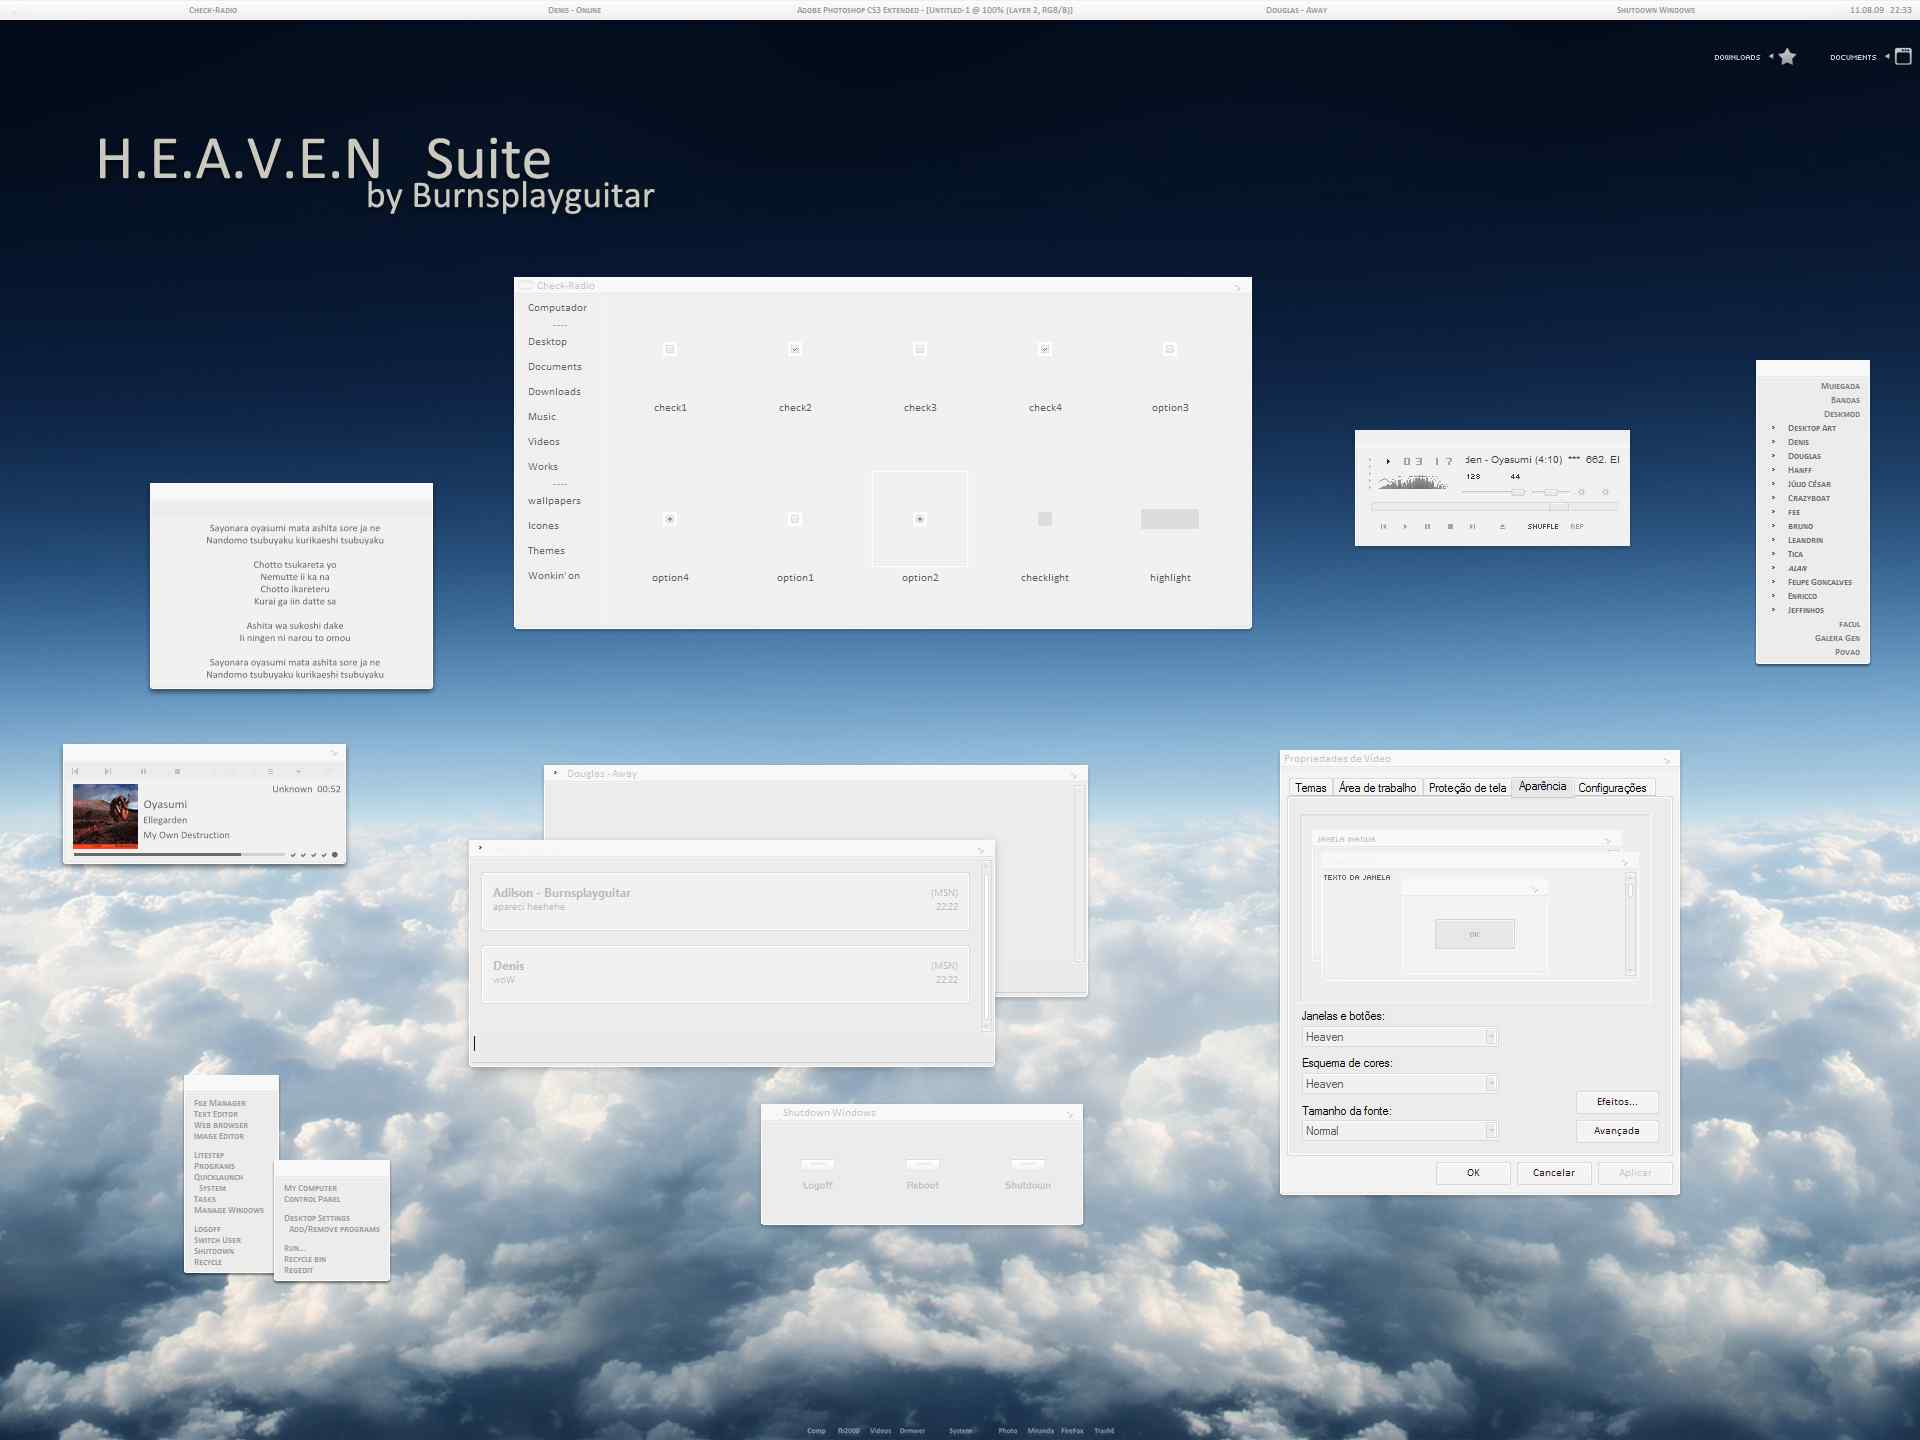Toggle REP repeat in Winamp
This screenshot has width=1920, height=1440.
[1577, 526]
